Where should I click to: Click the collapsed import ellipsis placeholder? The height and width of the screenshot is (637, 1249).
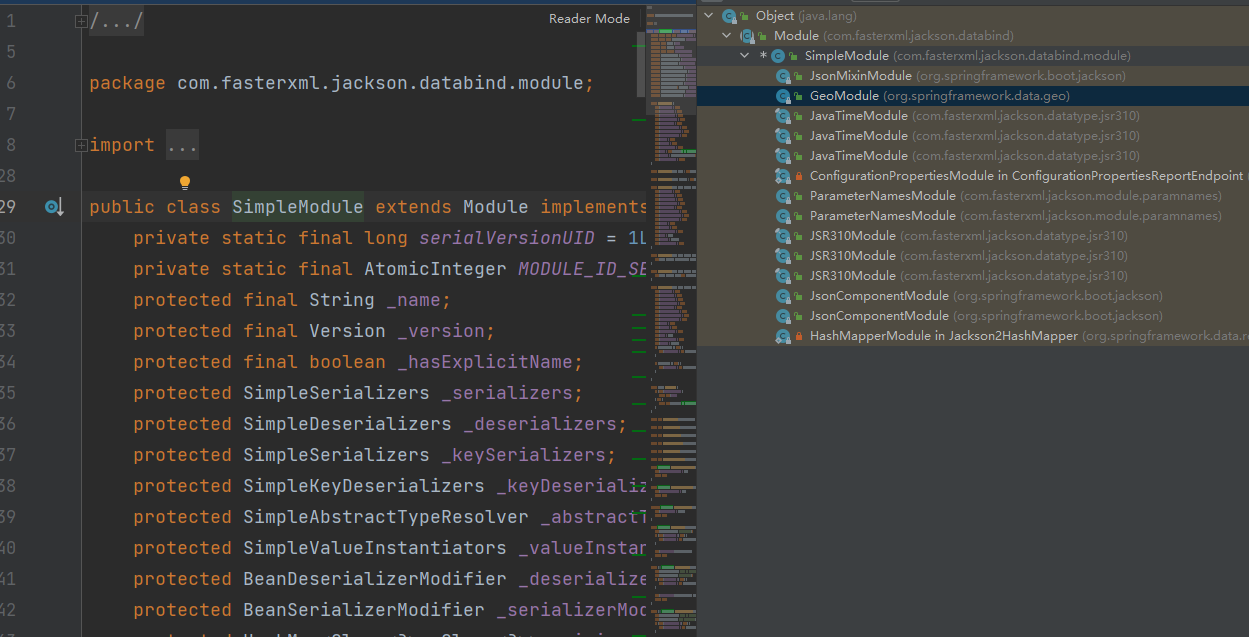pyautogui.click(x=183, y=146)
